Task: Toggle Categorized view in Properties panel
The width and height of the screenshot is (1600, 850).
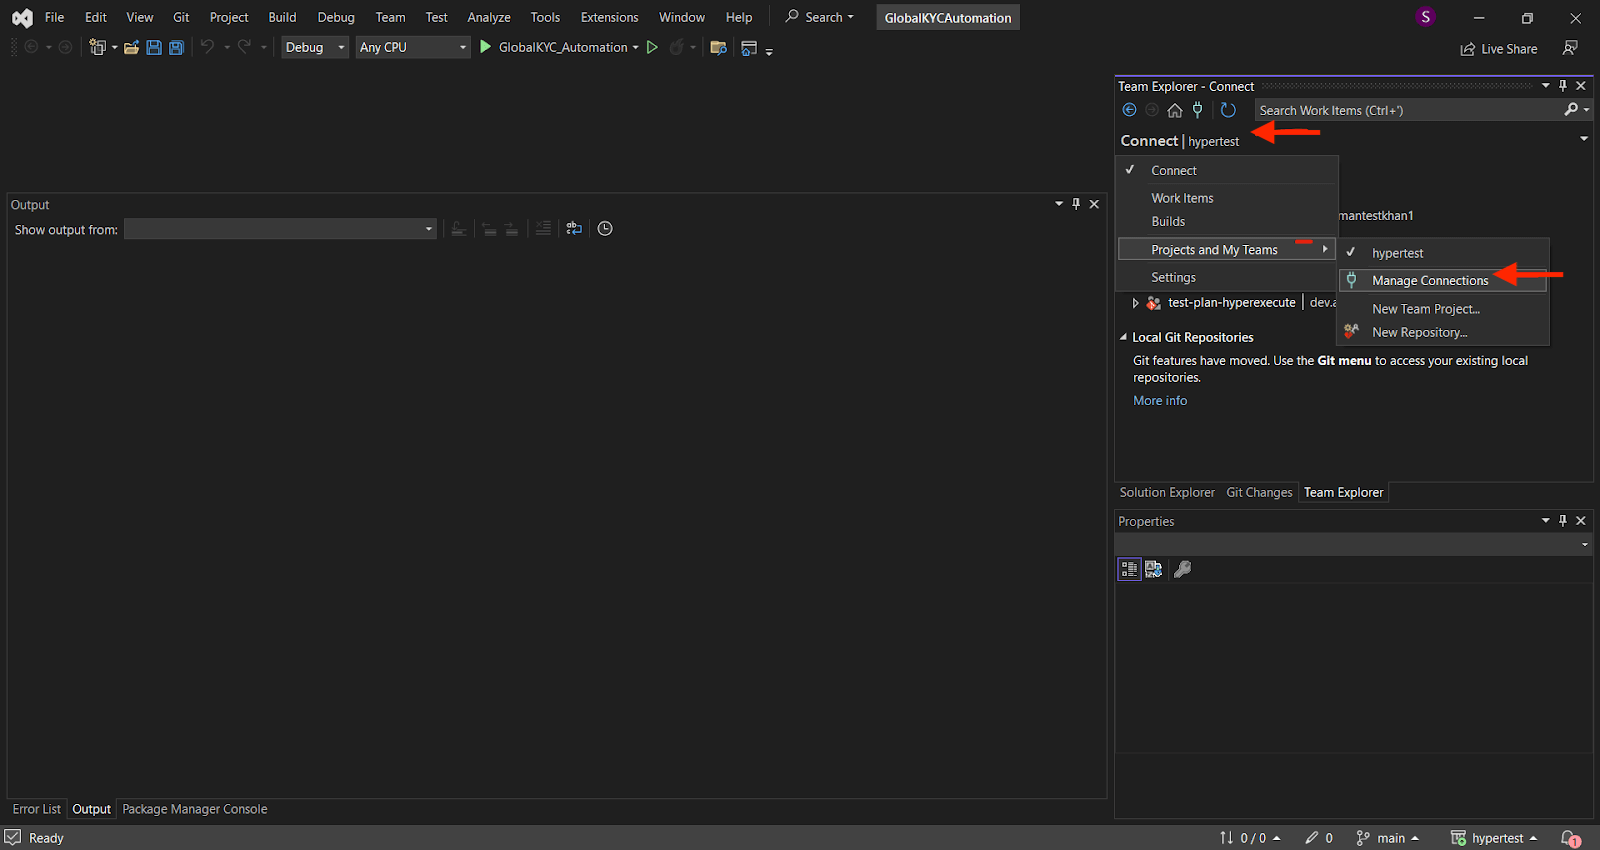Action: (1129, 569)
